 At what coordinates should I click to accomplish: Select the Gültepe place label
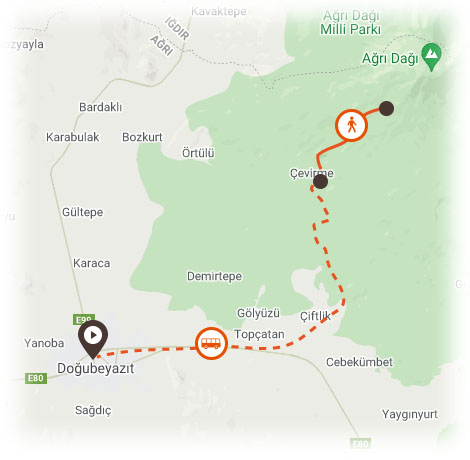point(83,212)
